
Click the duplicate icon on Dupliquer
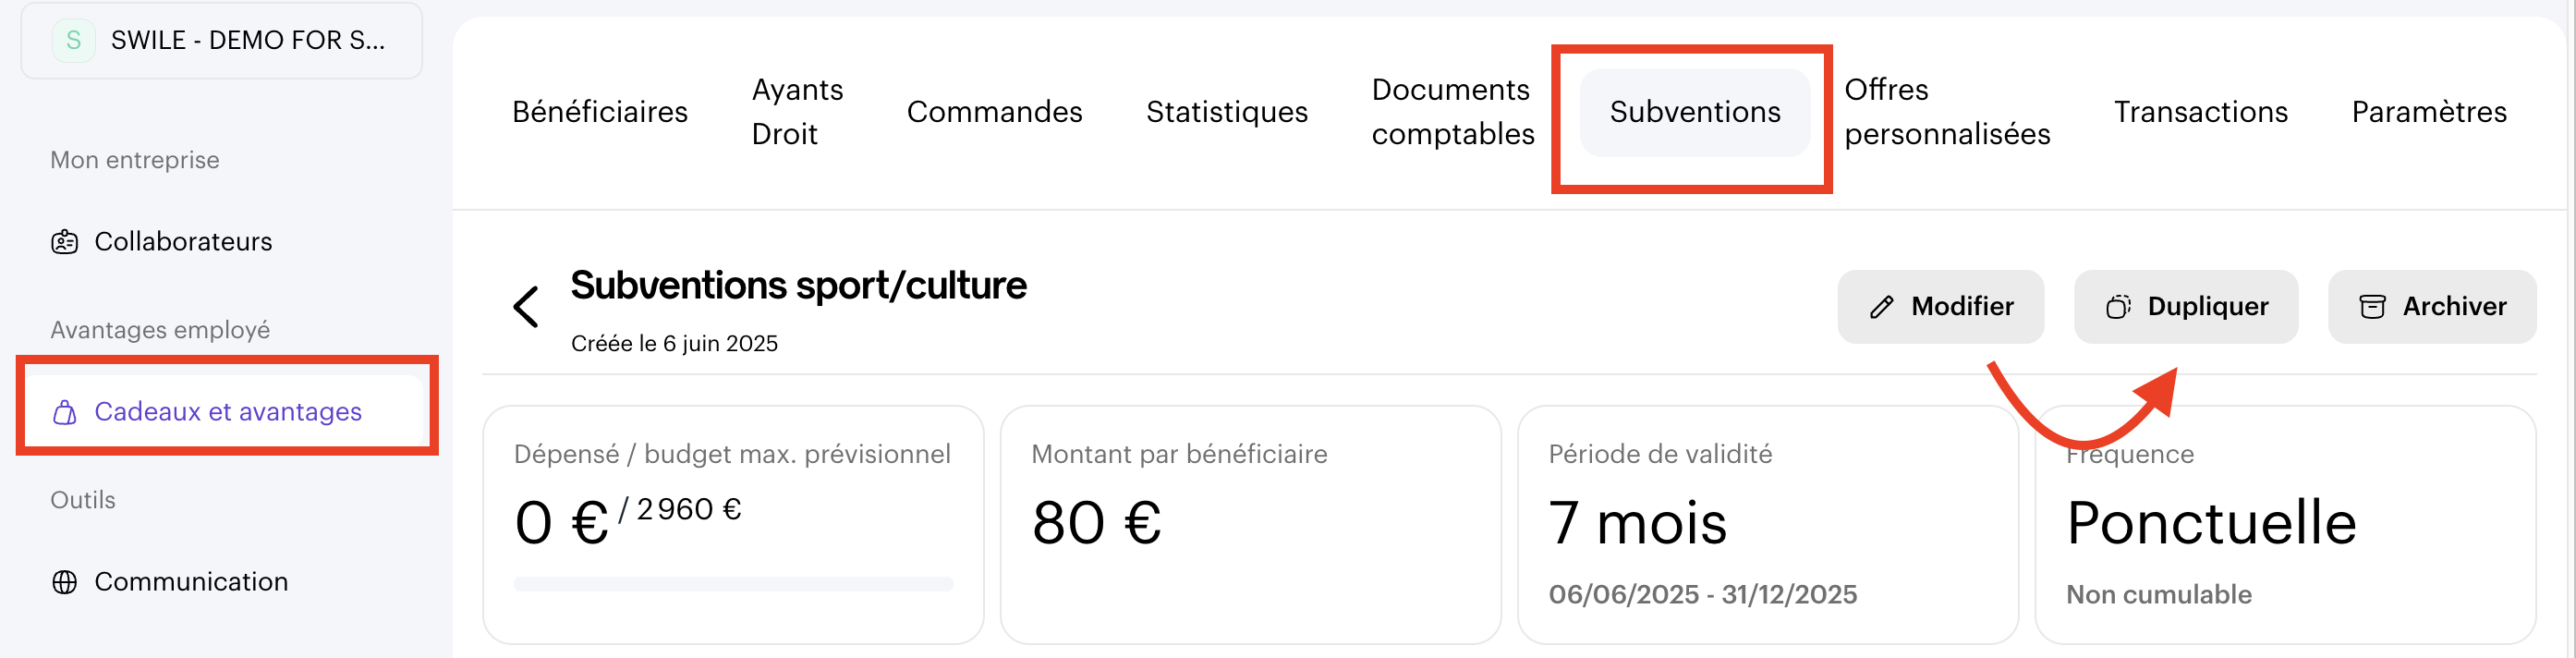click(x=2117, y=307)
